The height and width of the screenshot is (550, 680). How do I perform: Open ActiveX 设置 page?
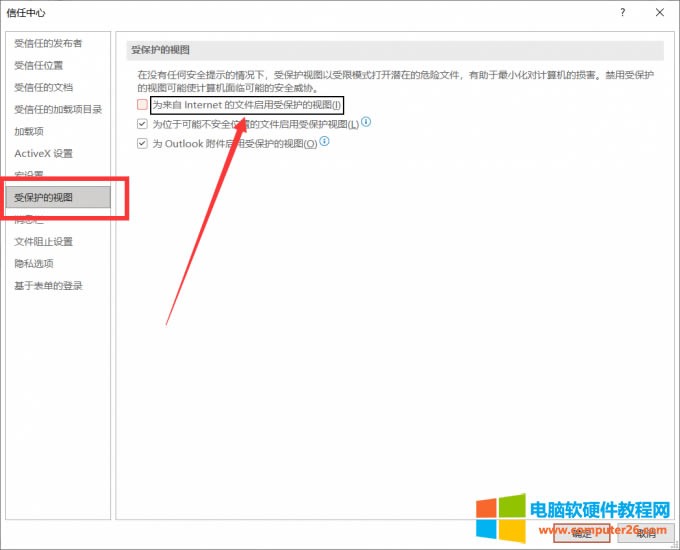(x=43, y=153)
